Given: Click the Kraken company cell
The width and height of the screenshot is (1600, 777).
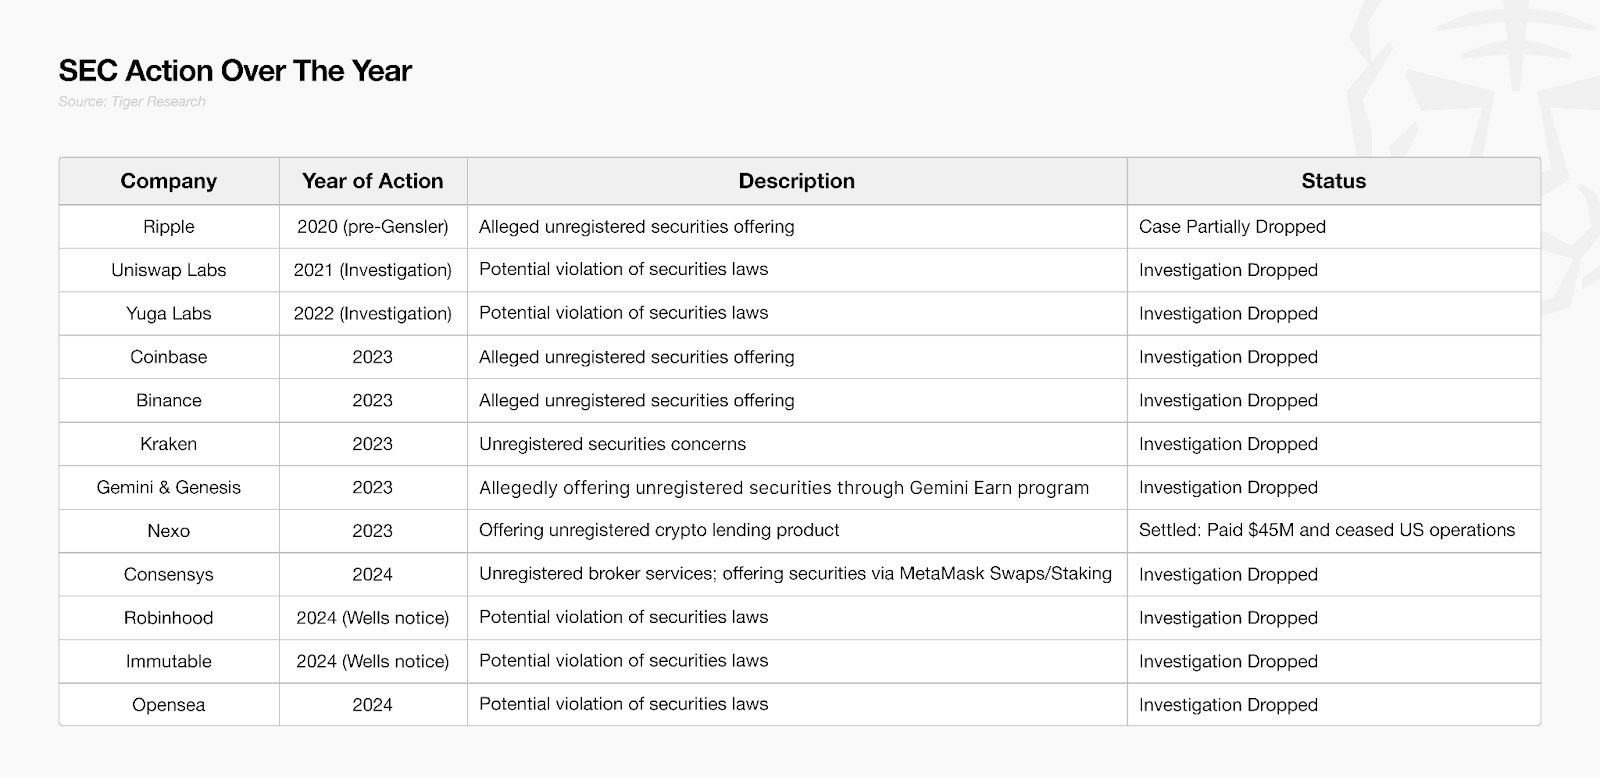Looking at the screenshot, I should 169,444.
